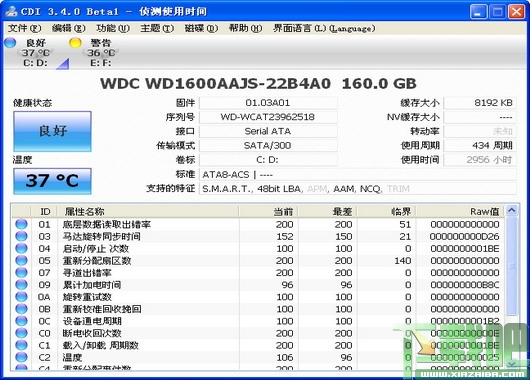This screenshot has height=380, width=530.
Task: Maximize the CDI window
Action: click(498, 11)
